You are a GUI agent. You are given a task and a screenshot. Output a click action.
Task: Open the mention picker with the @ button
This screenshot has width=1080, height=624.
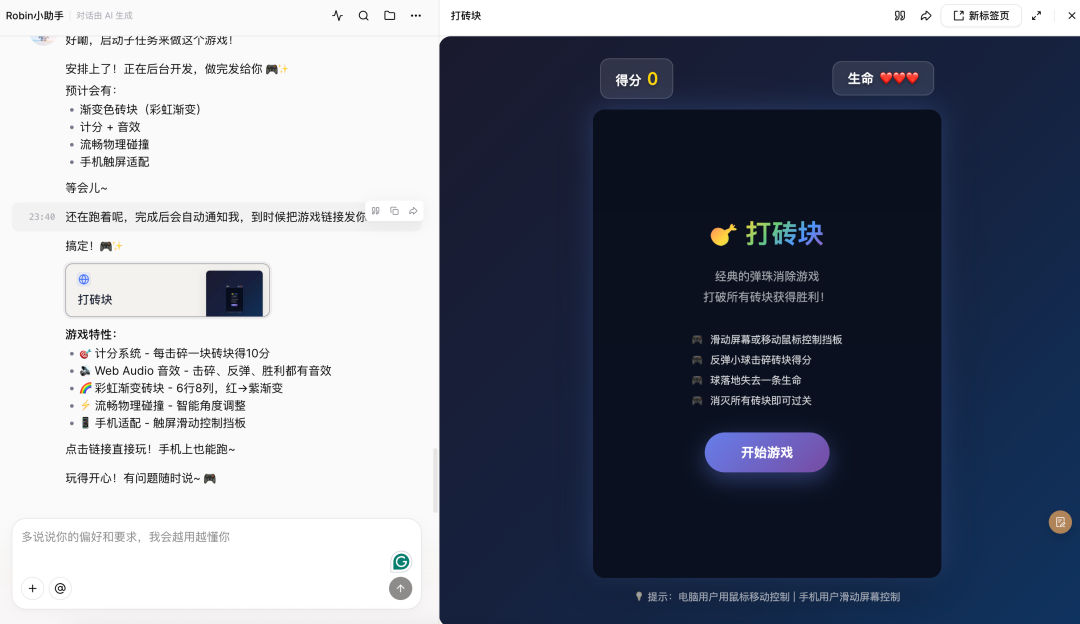tap(60, 588)
